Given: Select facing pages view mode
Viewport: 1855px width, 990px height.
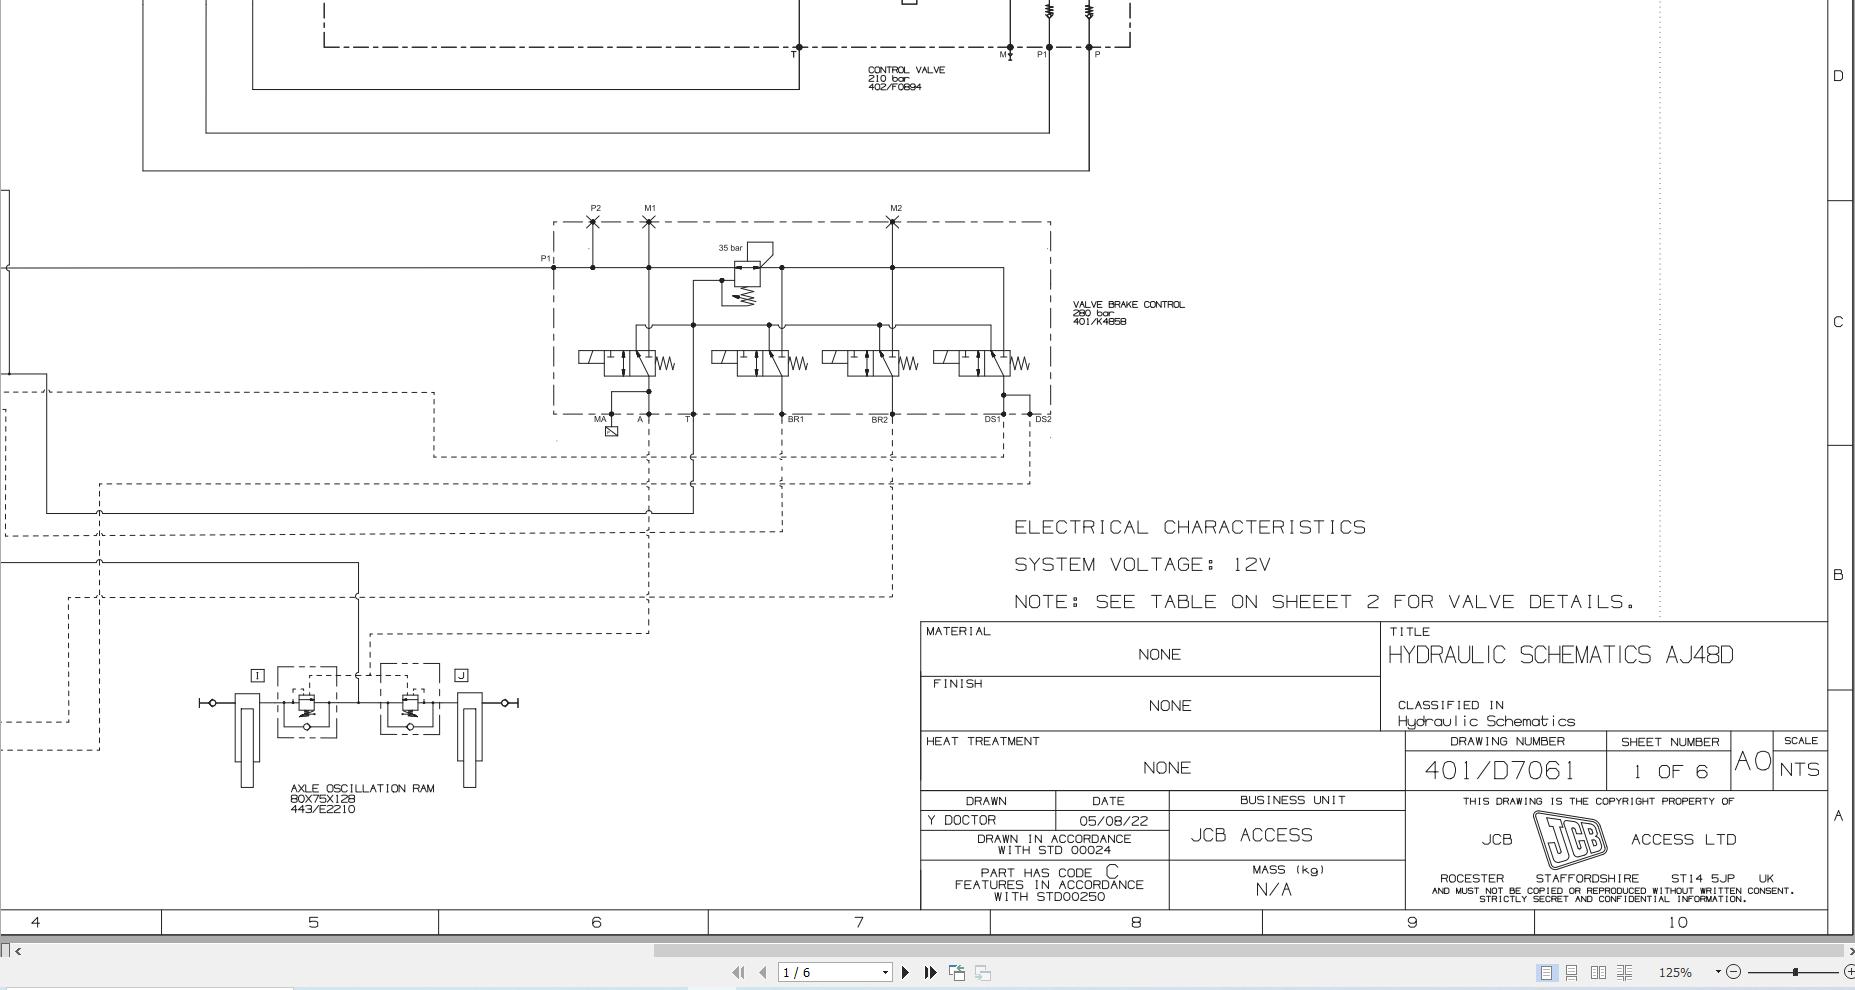Looking at the screenshot, I should click(1598, 972).
